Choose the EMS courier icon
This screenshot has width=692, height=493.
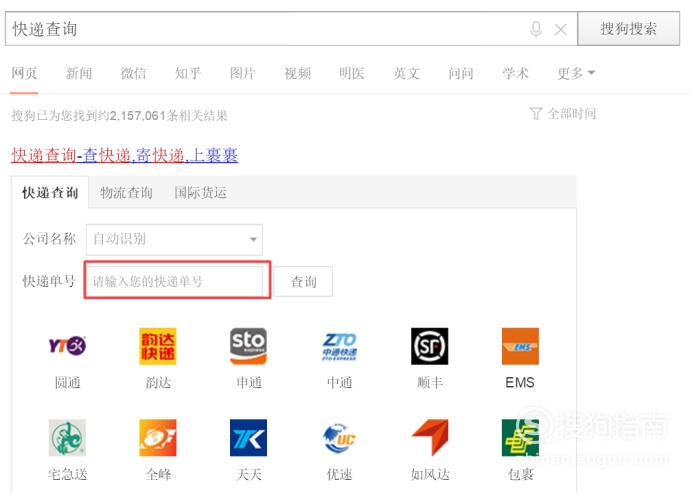520,346
